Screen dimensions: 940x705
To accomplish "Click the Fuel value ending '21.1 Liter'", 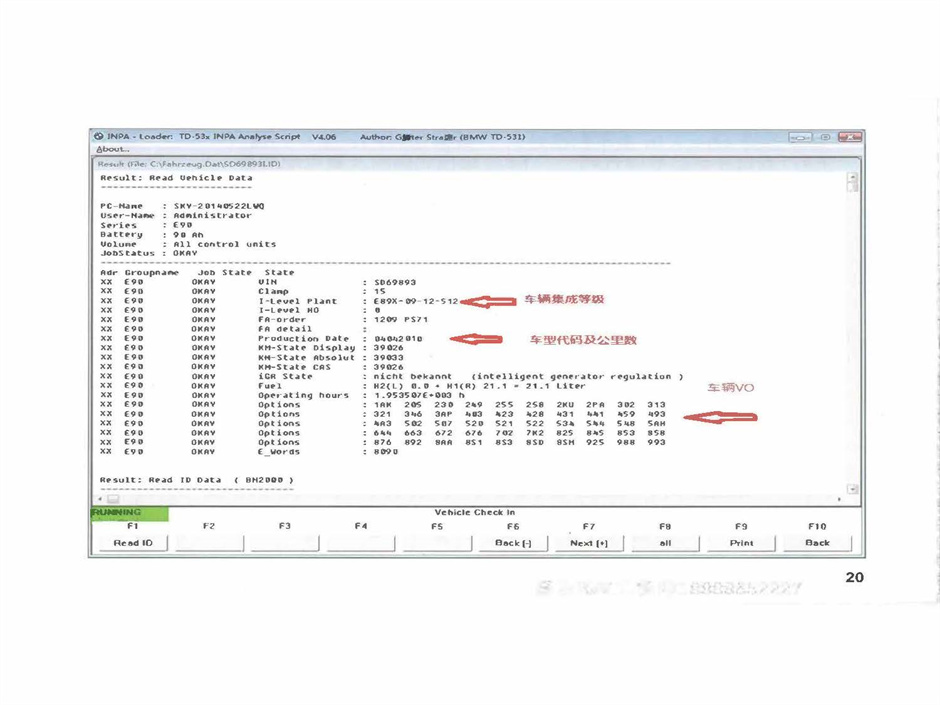I will [x=479, y=386].
